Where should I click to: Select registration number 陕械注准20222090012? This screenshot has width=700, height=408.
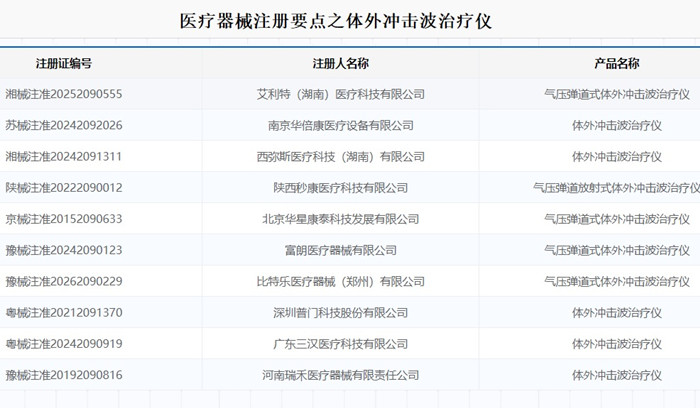pyautogui.click(x=64, y=188)
